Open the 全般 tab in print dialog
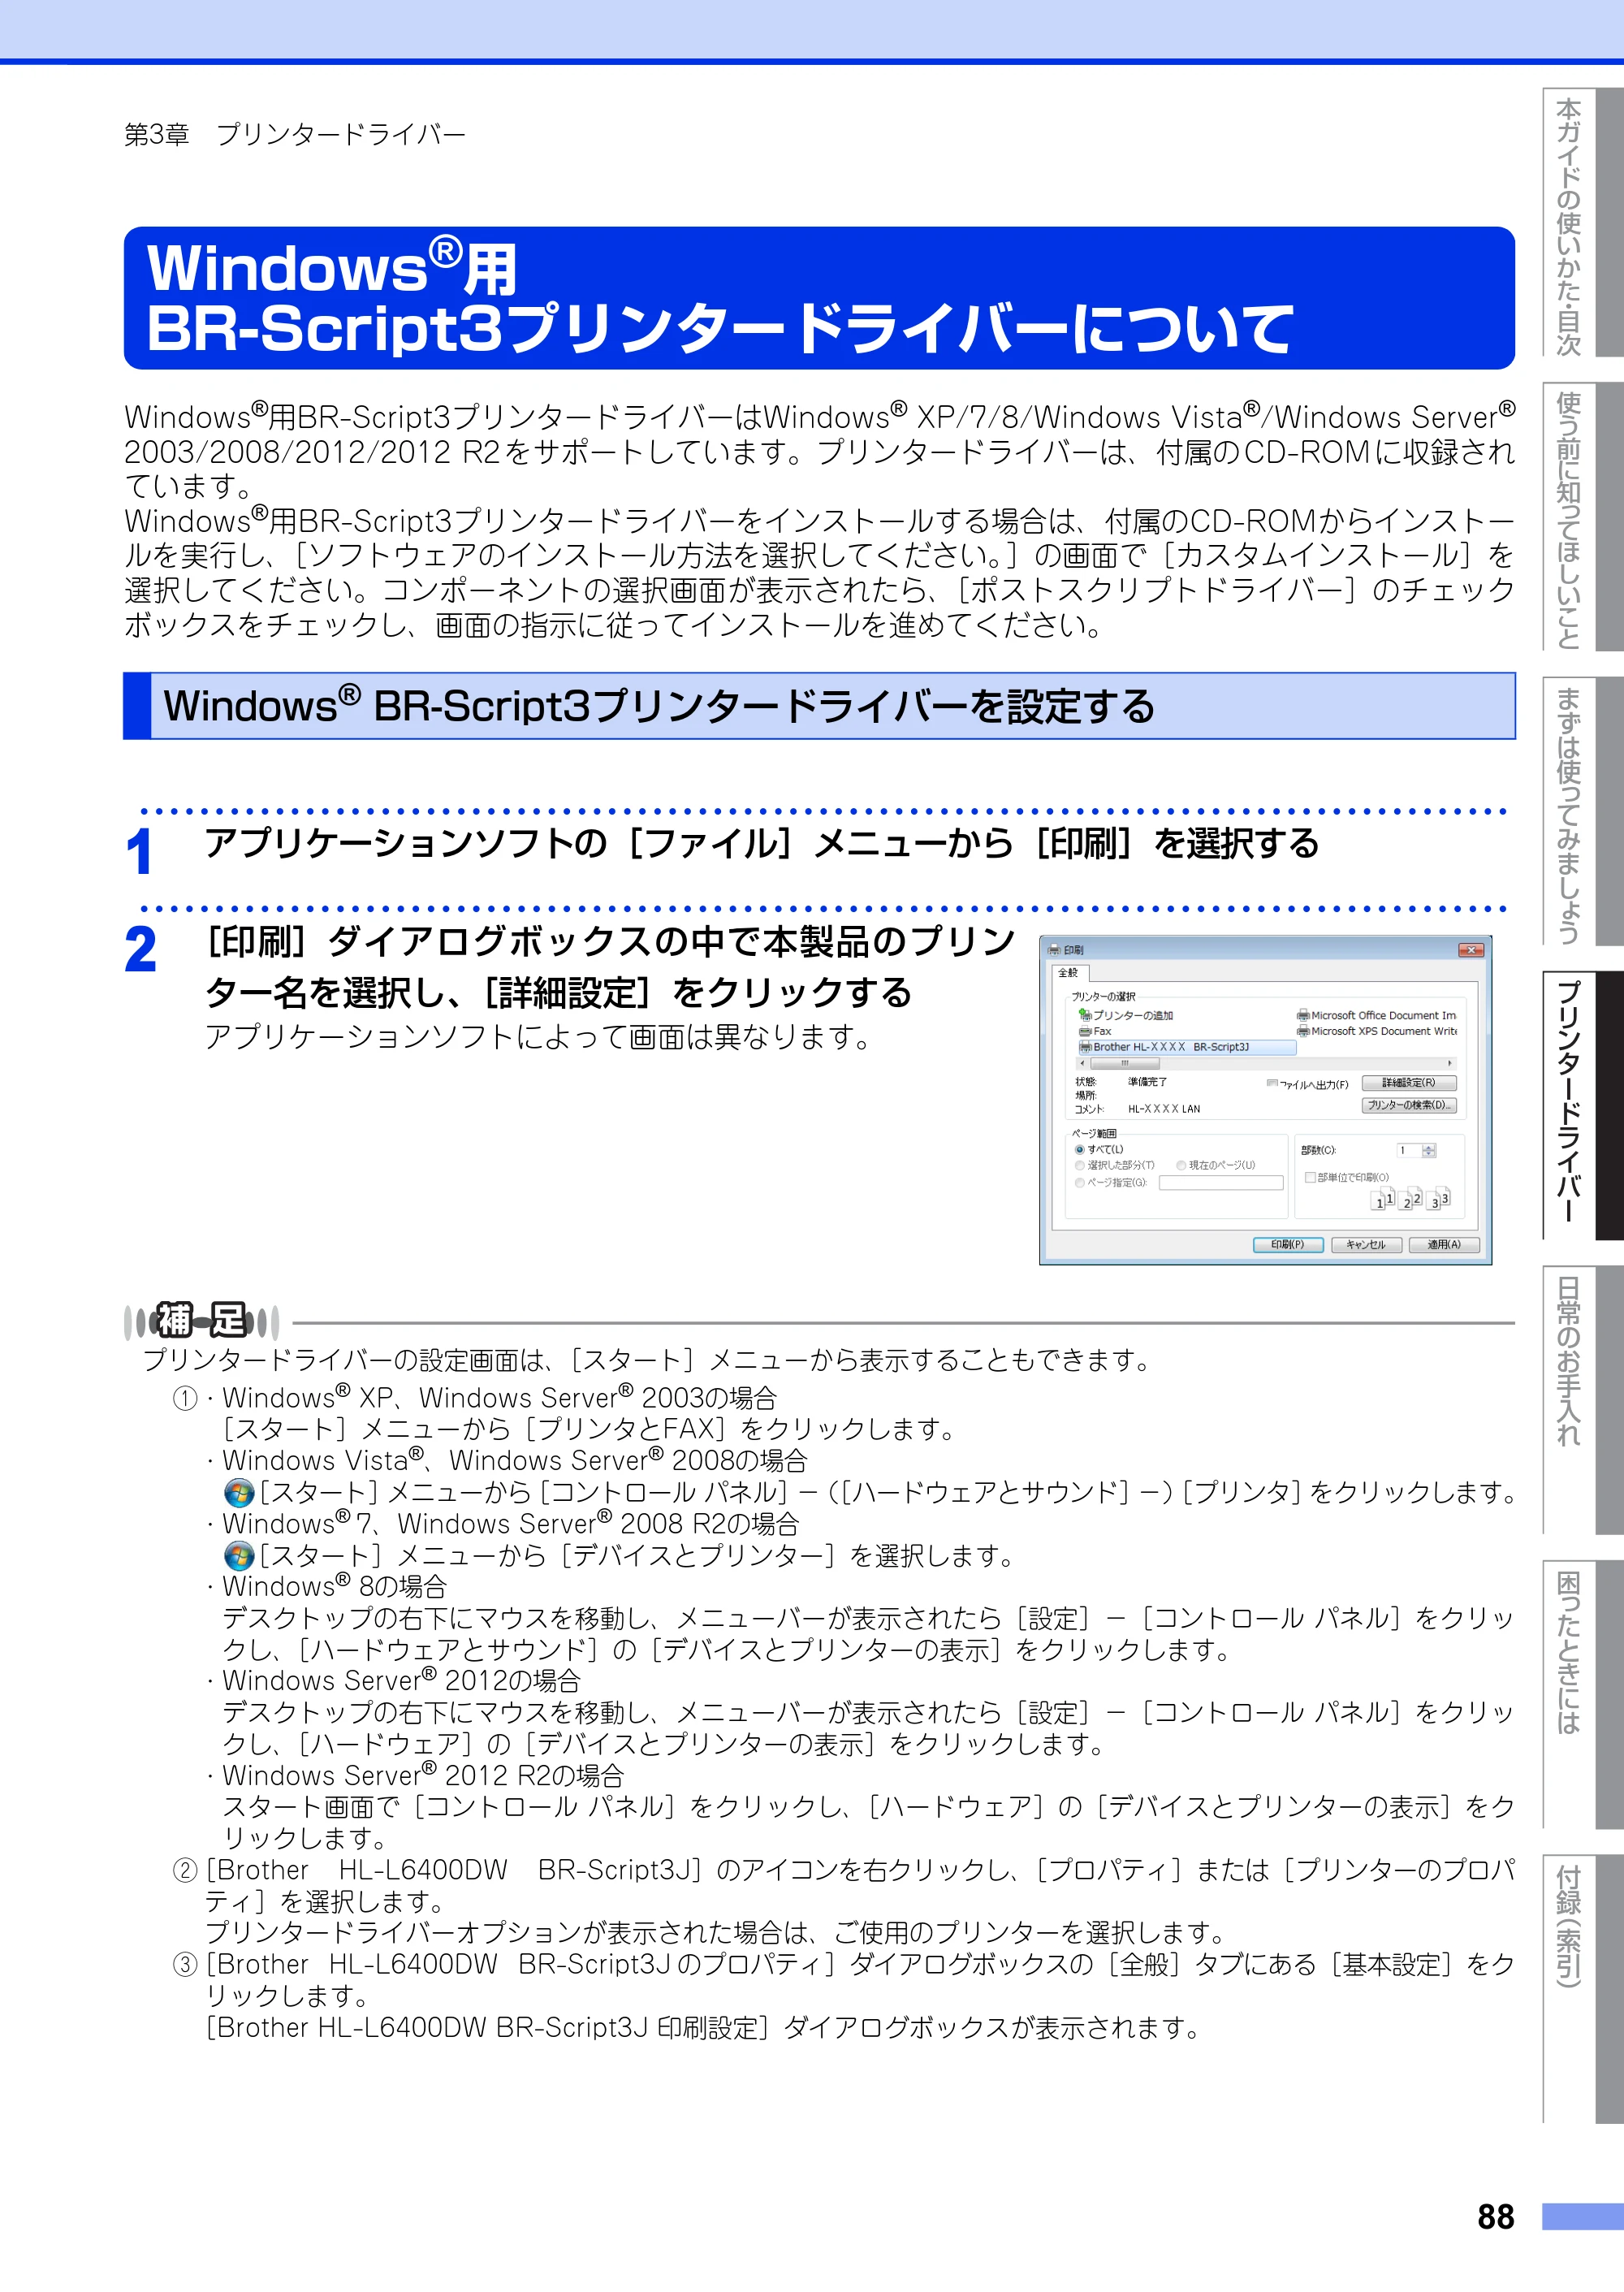1624x2292 pixels. point(1069,972)
